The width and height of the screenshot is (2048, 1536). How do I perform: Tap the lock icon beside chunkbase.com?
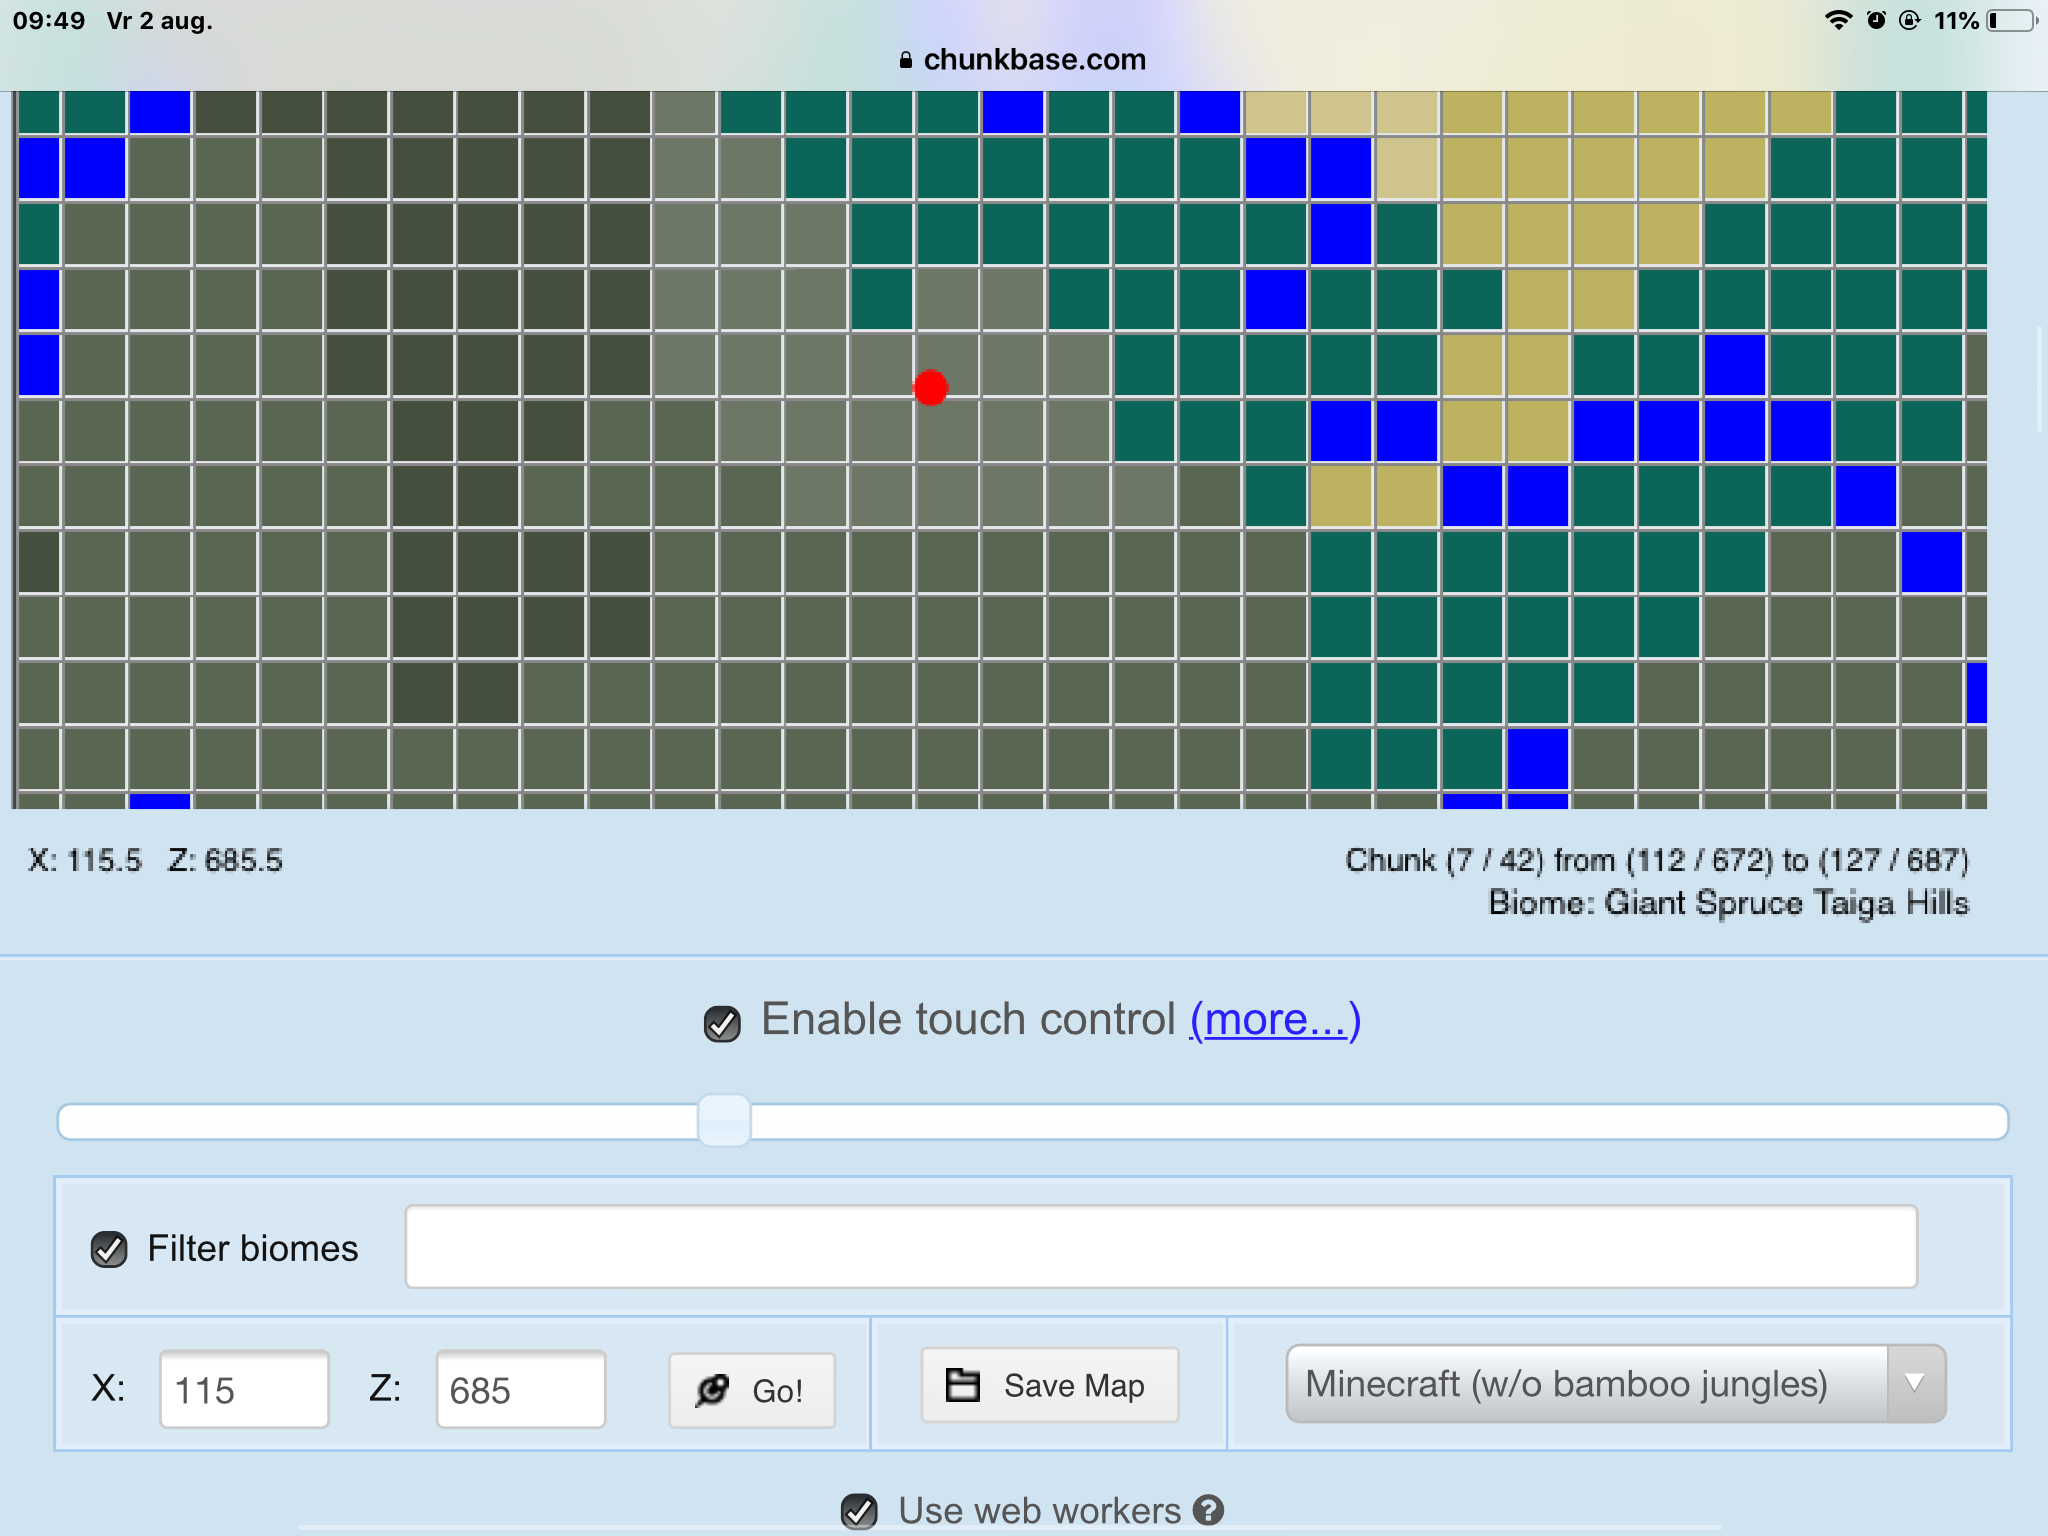tap(906, 60)
